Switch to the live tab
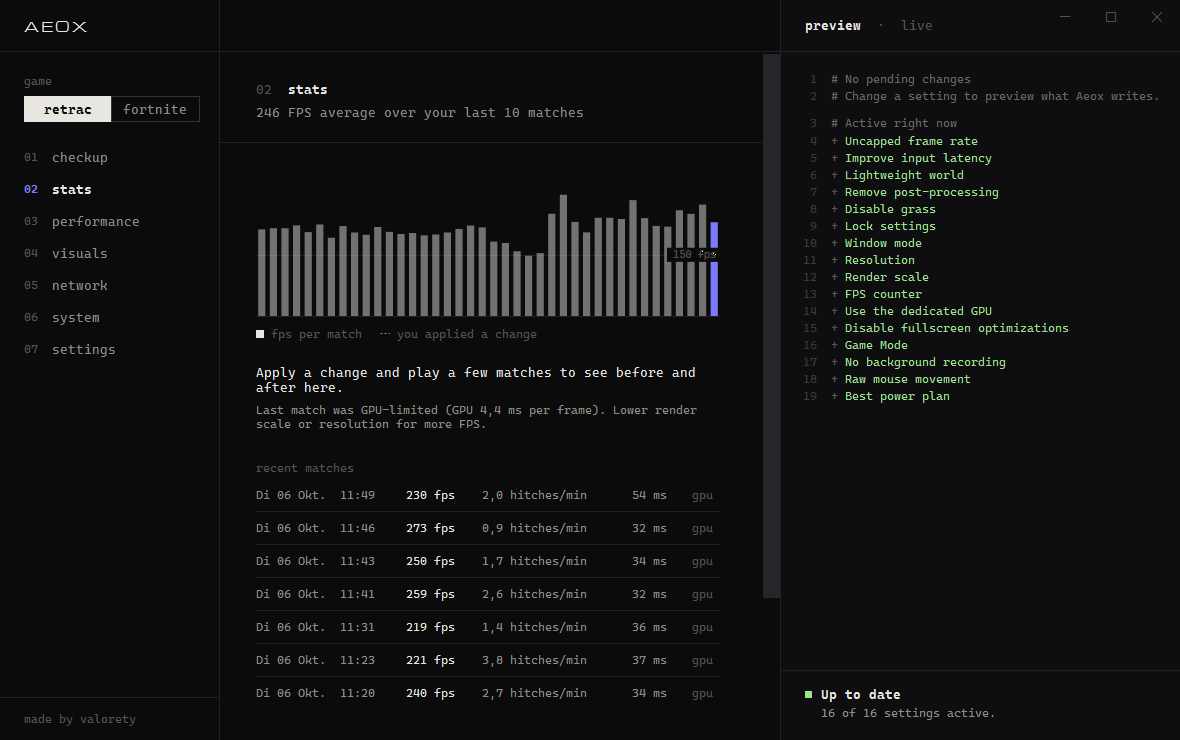 (x=917, y=26)
